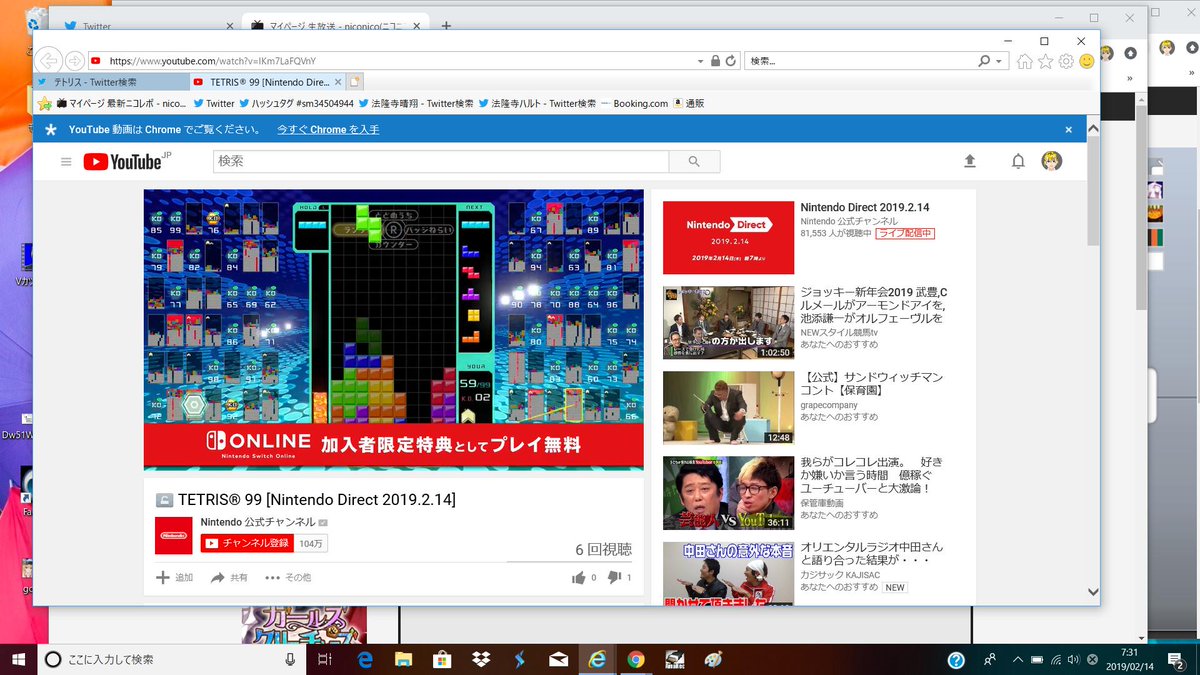1200x675 pixels.
Task: Click 追加 add-to button
Action: coord(175,578)
